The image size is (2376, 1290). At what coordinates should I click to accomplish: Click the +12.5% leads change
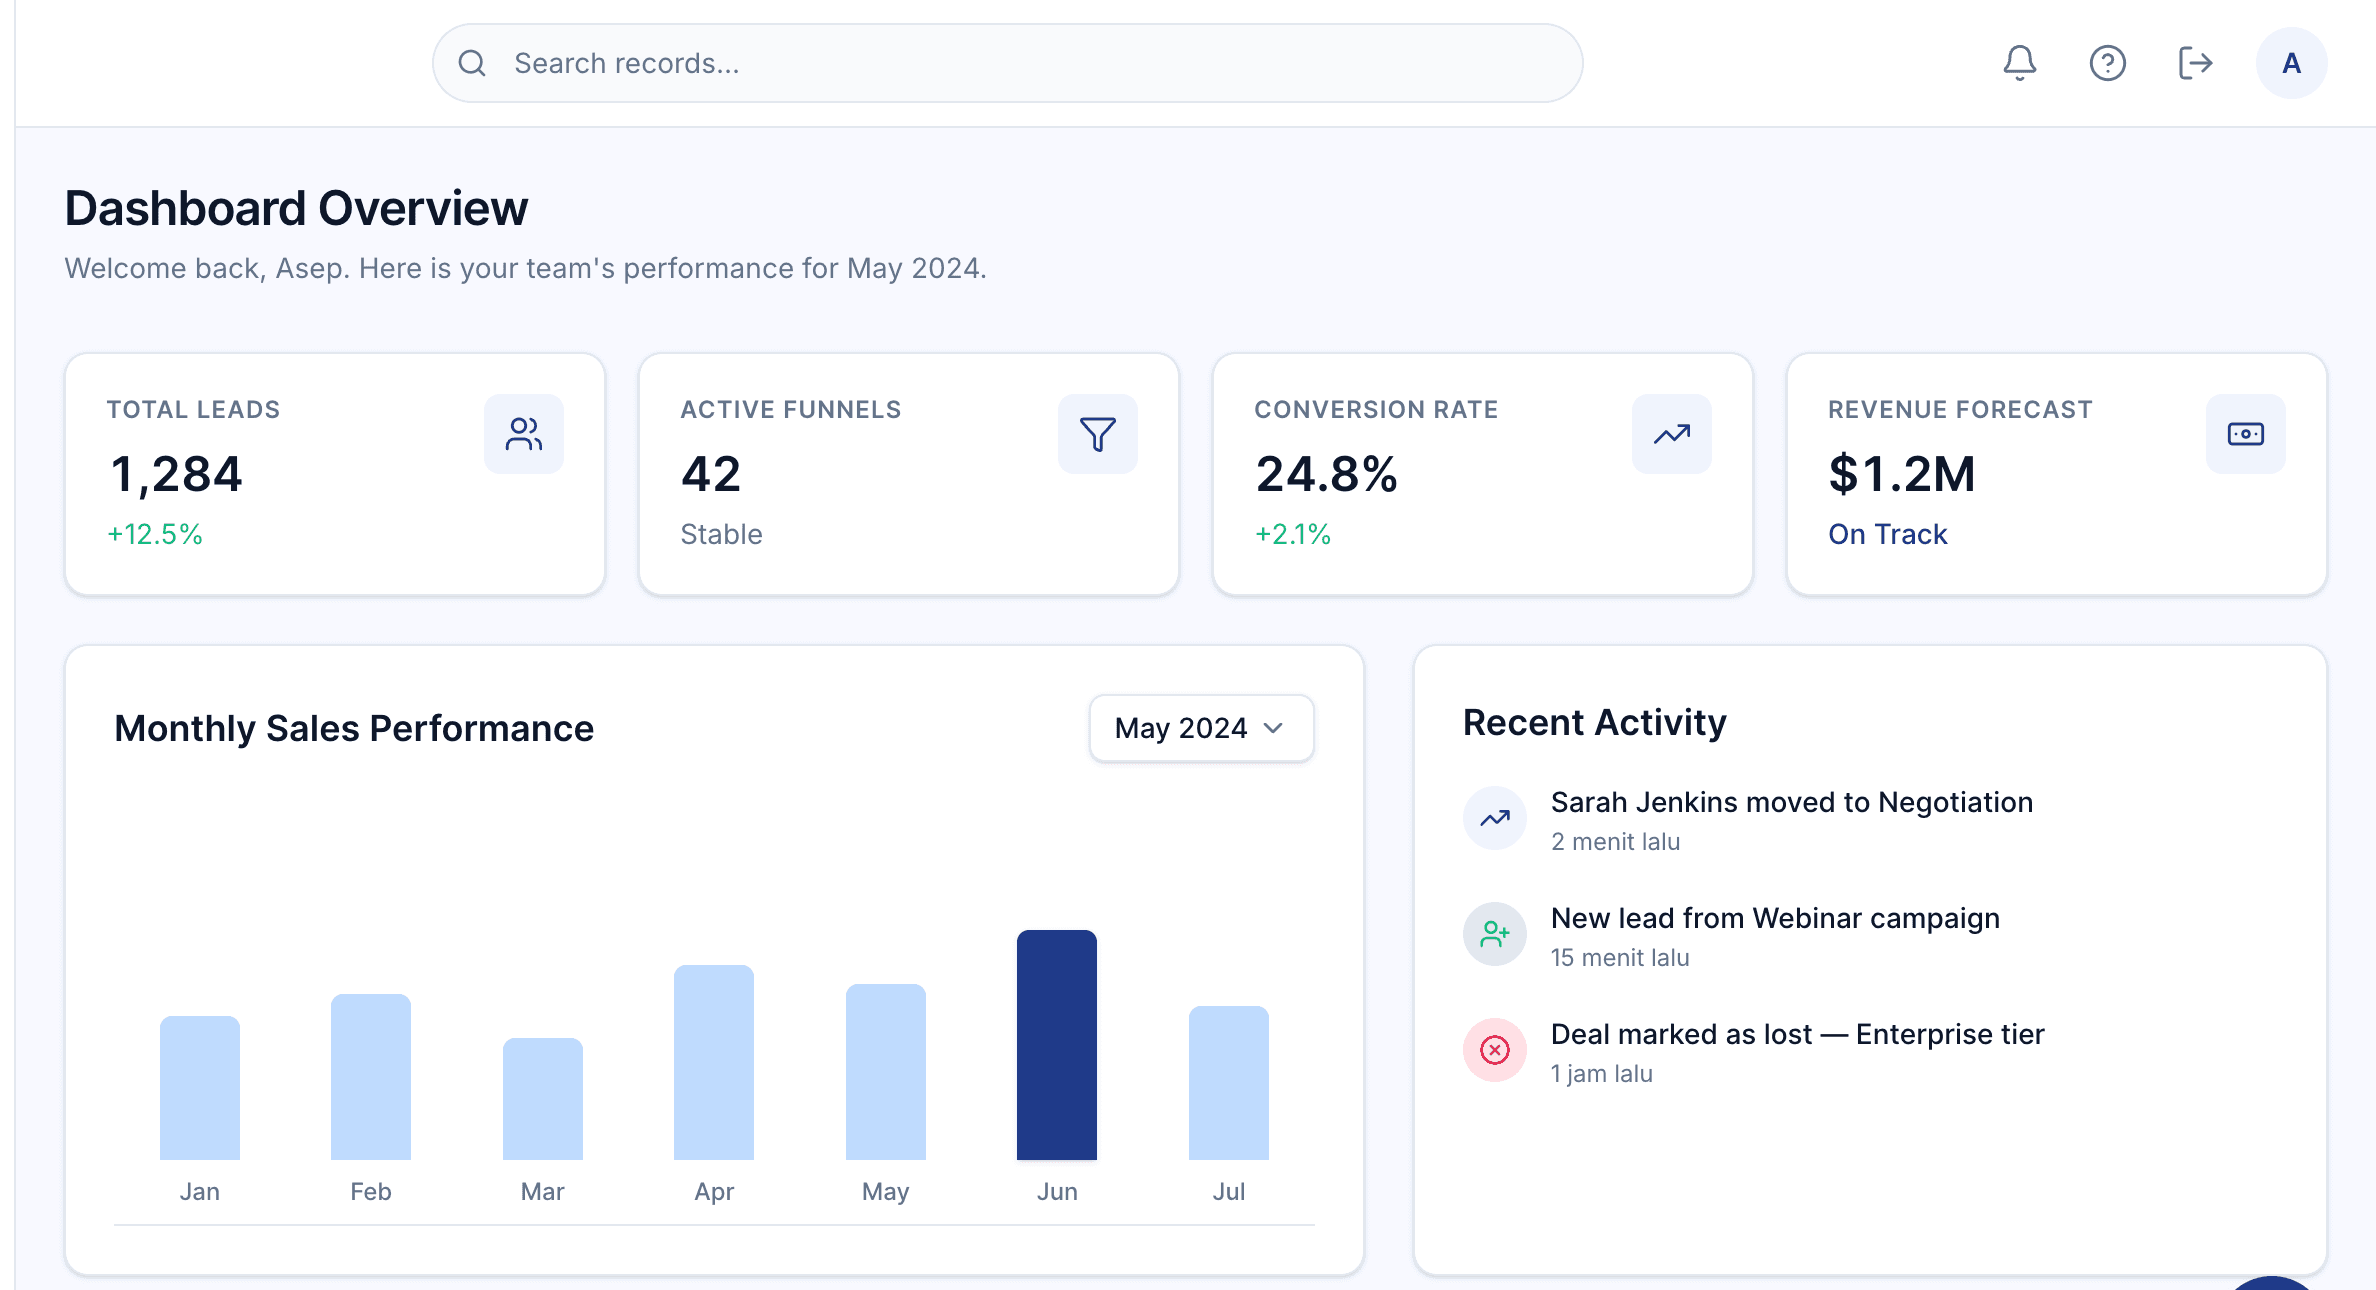point(155,534)
